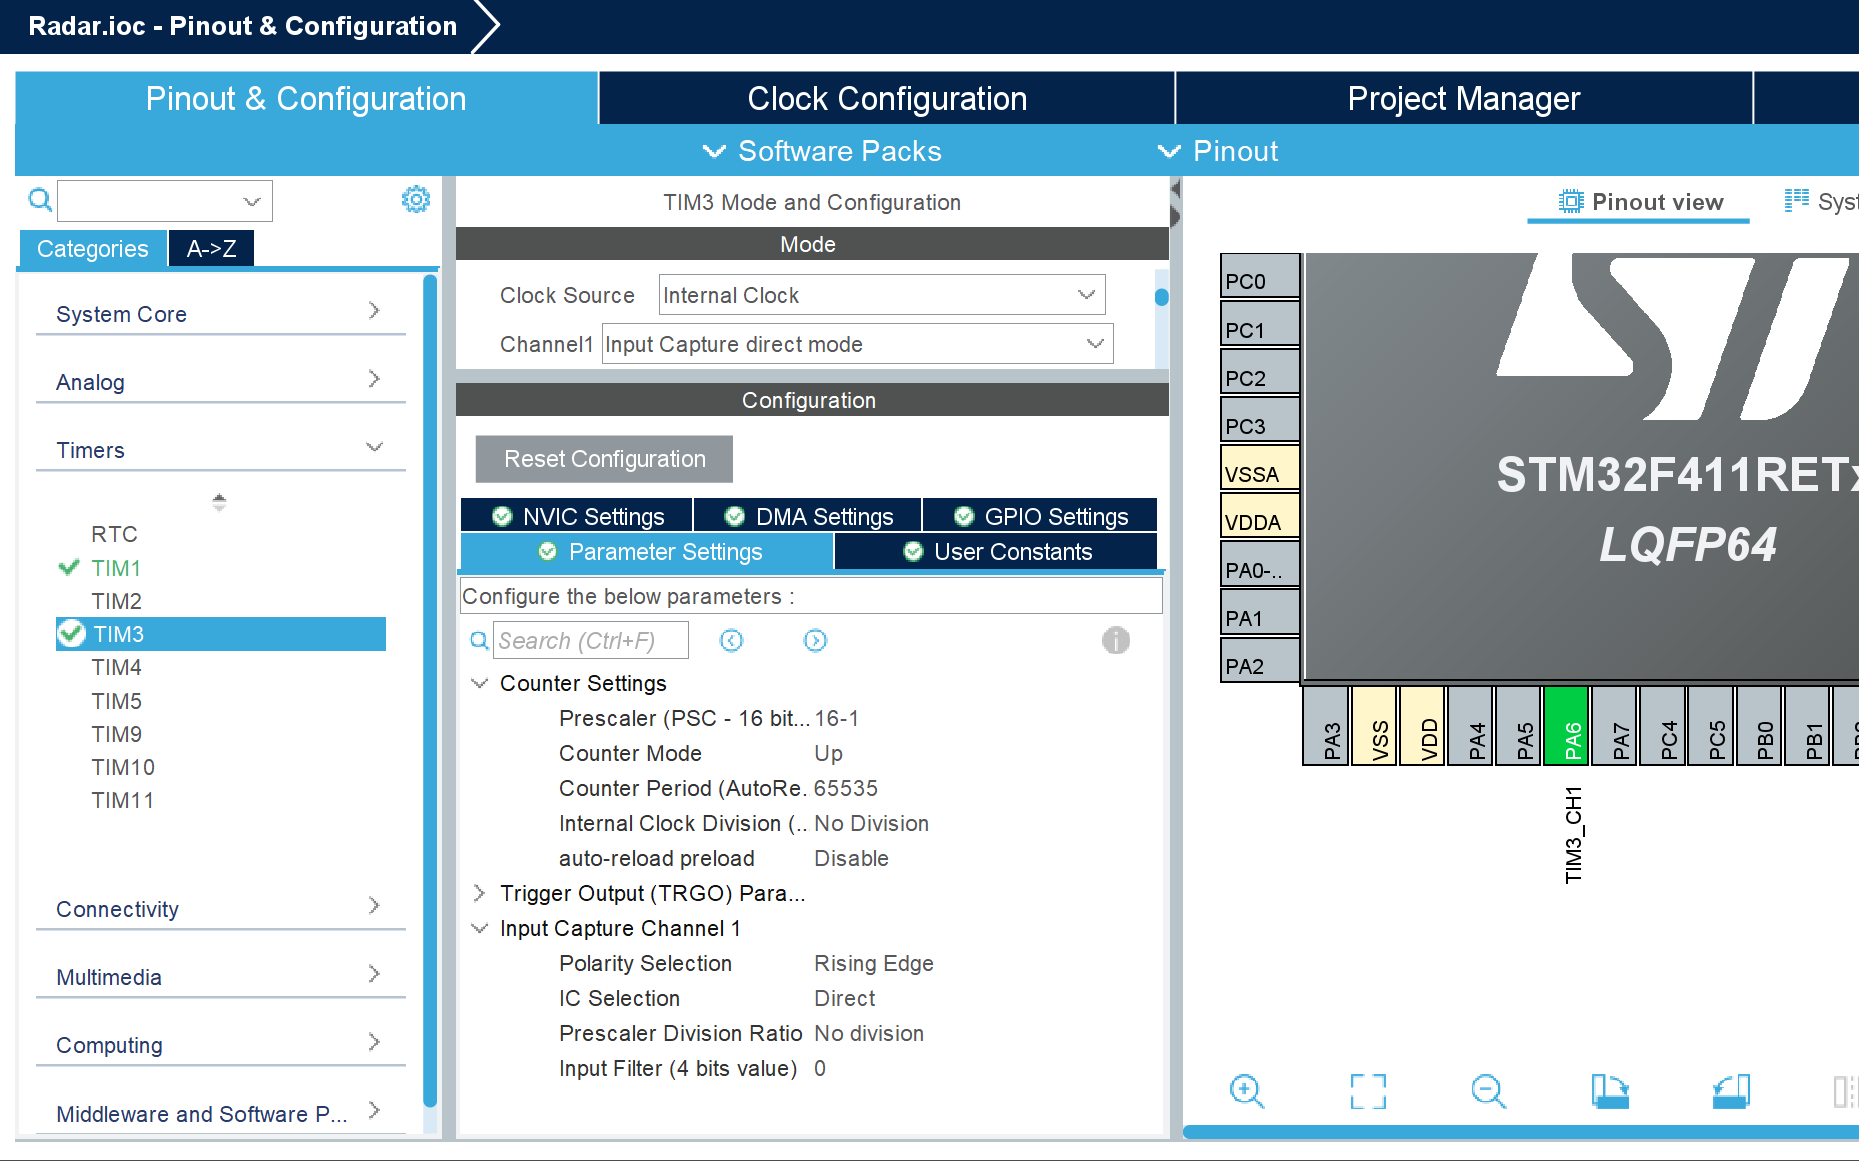Click the Pinout view chip icon
The image size is (1859, 1161).
[1571, 202]
